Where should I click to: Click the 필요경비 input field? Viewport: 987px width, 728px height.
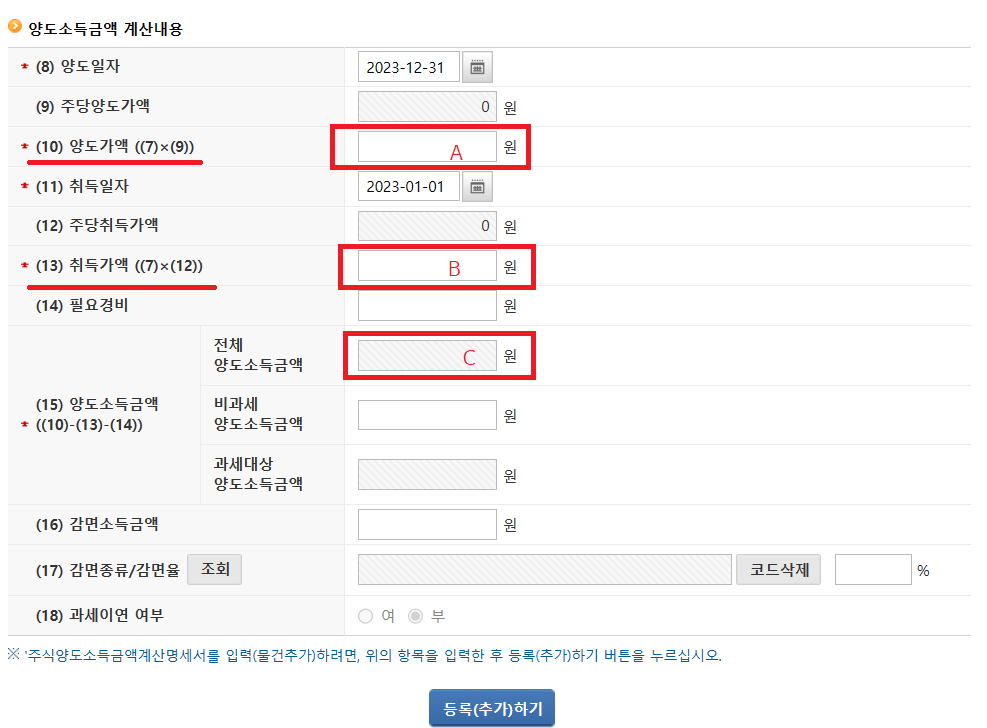(427, 305)
